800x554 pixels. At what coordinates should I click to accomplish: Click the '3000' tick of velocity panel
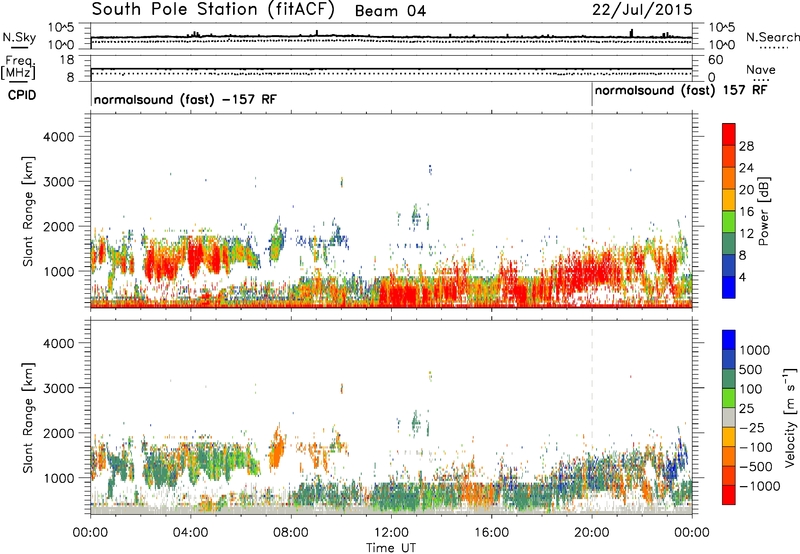click(x=58, y=388)
